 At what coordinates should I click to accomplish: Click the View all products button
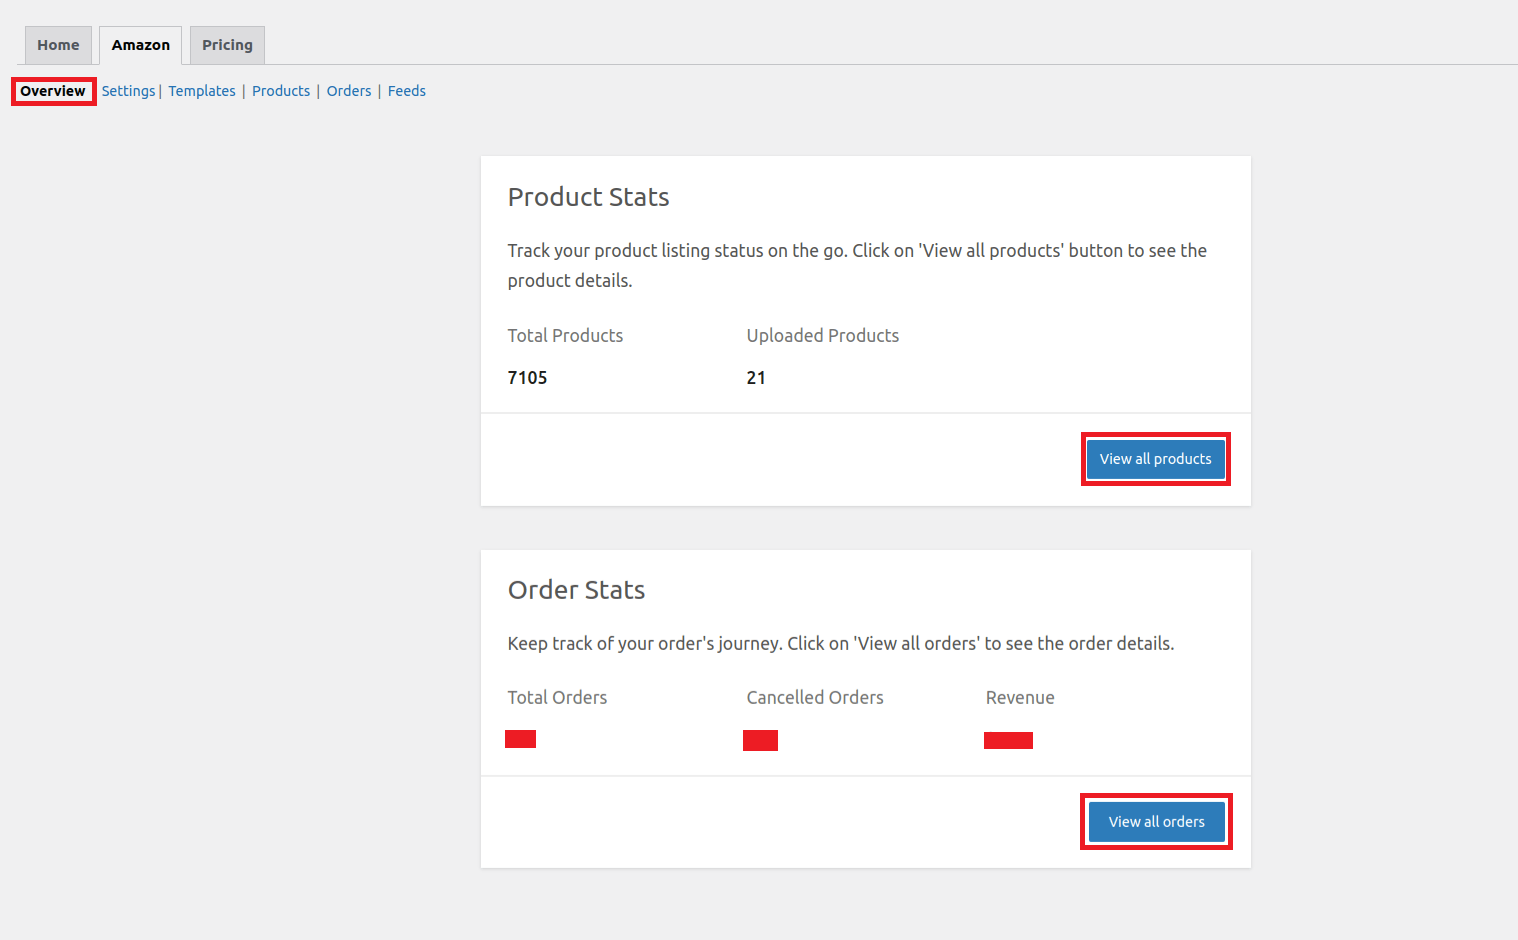pyautogui.click(x=1155, y=458)
